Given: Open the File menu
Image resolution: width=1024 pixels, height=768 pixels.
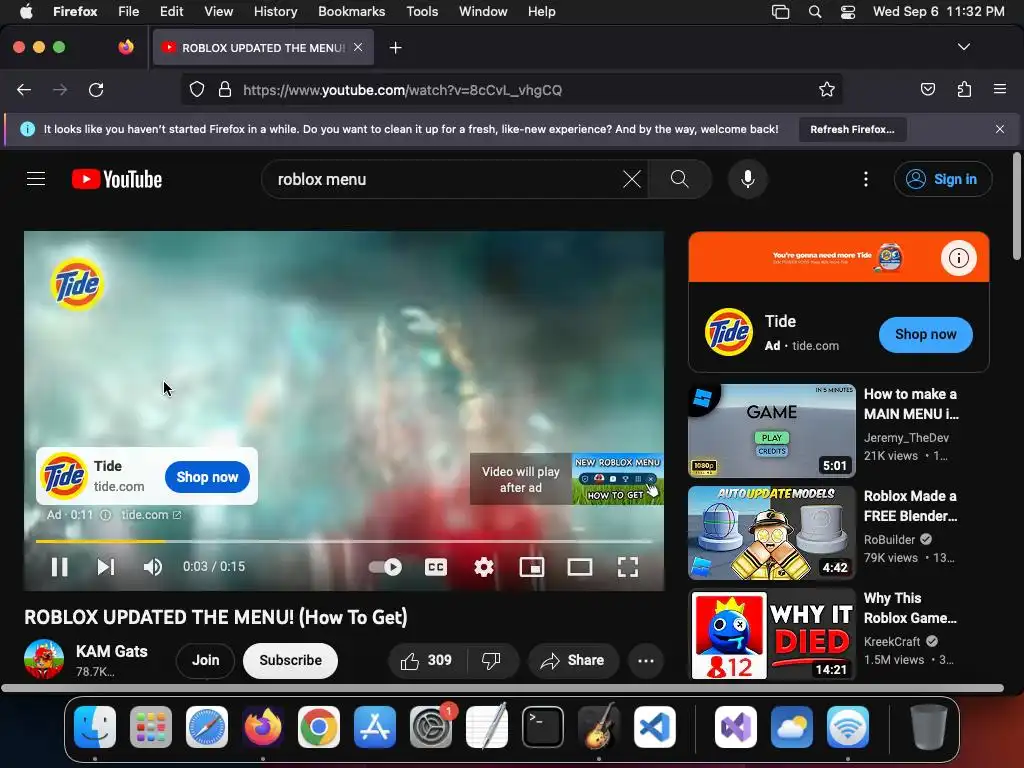Looking at the screenshot, I should click(128, 11).
